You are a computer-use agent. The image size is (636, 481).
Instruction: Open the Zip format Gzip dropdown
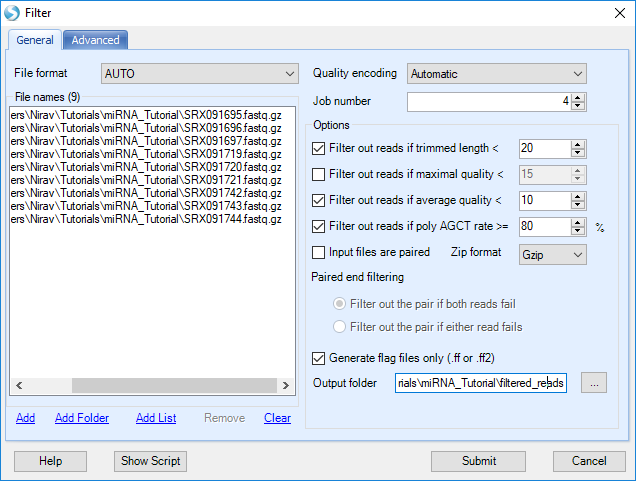click(552, 255)
